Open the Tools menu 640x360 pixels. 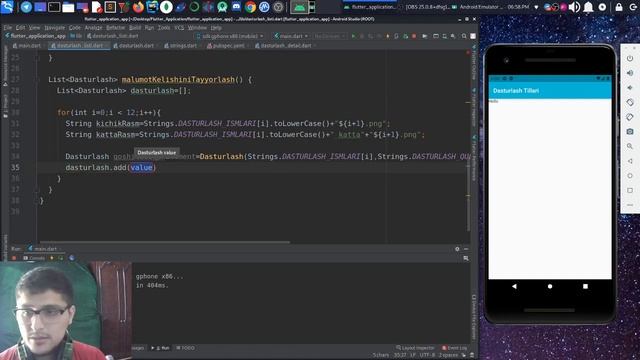click(x=164, y=28)
